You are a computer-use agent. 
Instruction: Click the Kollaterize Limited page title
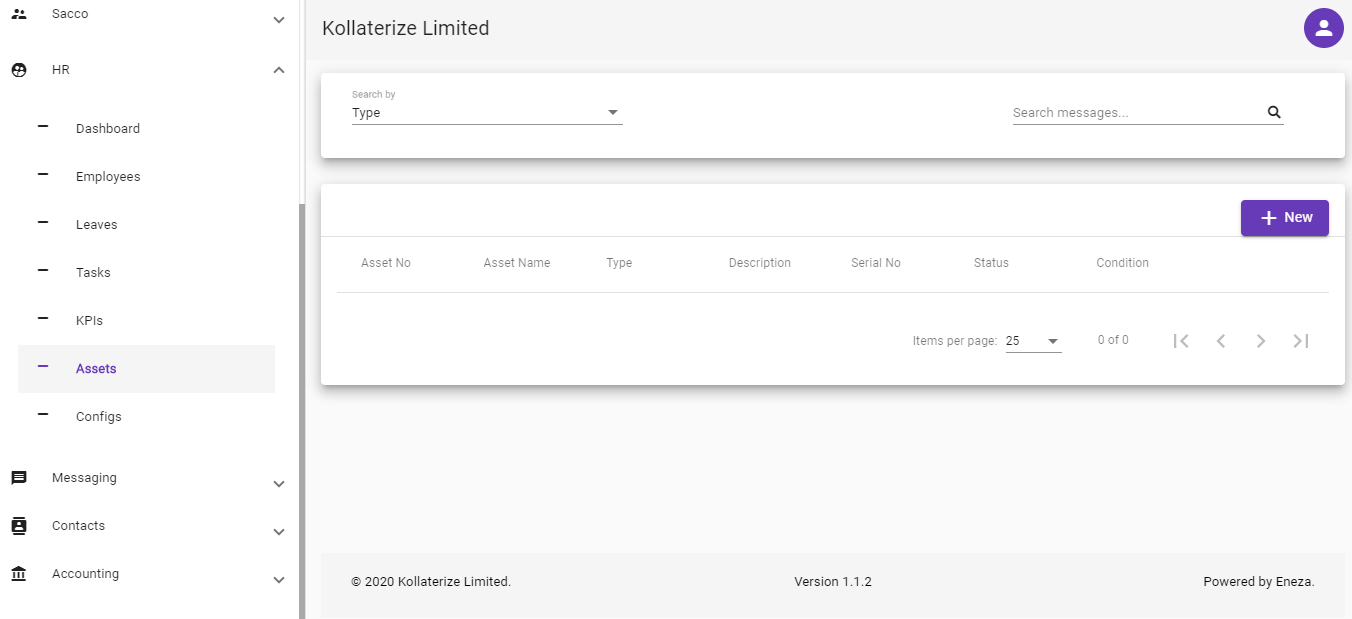click(406, 28)
